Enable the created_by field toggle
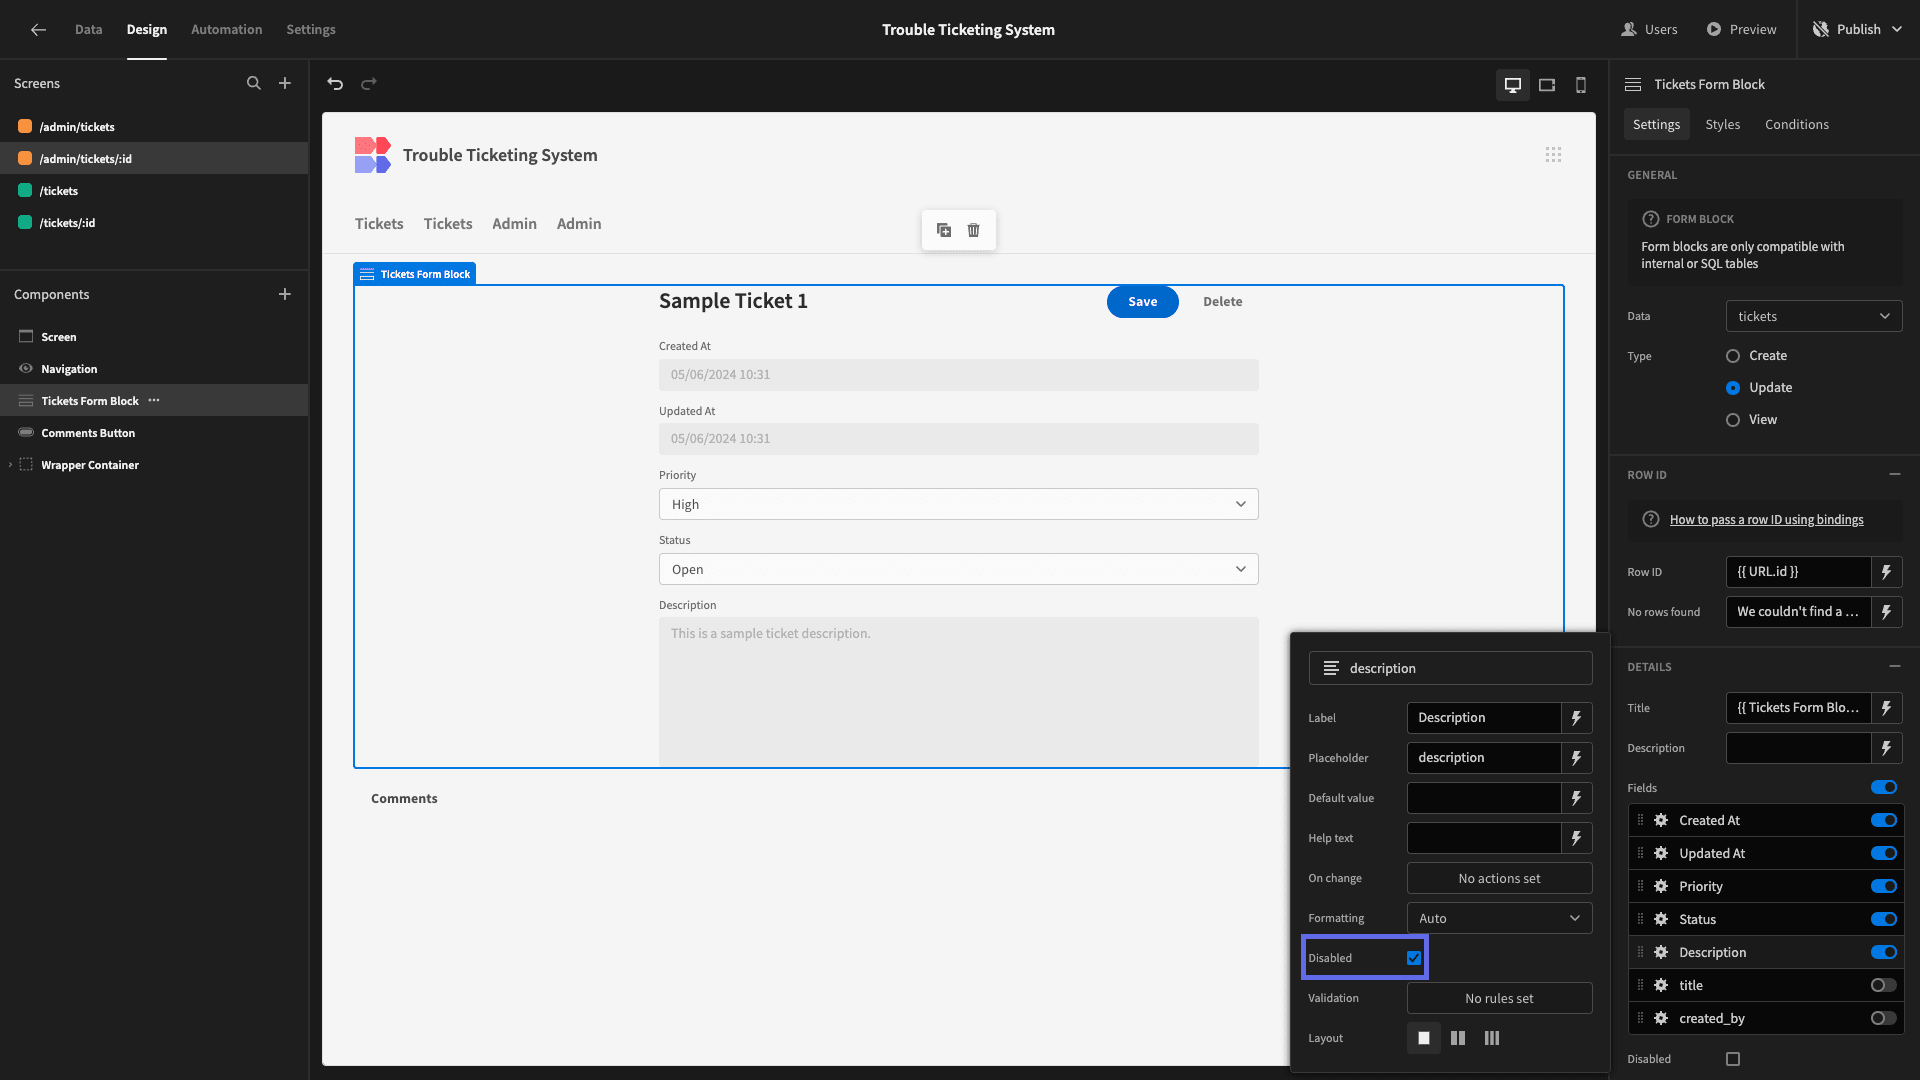This screenshot has width=1920, height=1080. [1884, 1018]
